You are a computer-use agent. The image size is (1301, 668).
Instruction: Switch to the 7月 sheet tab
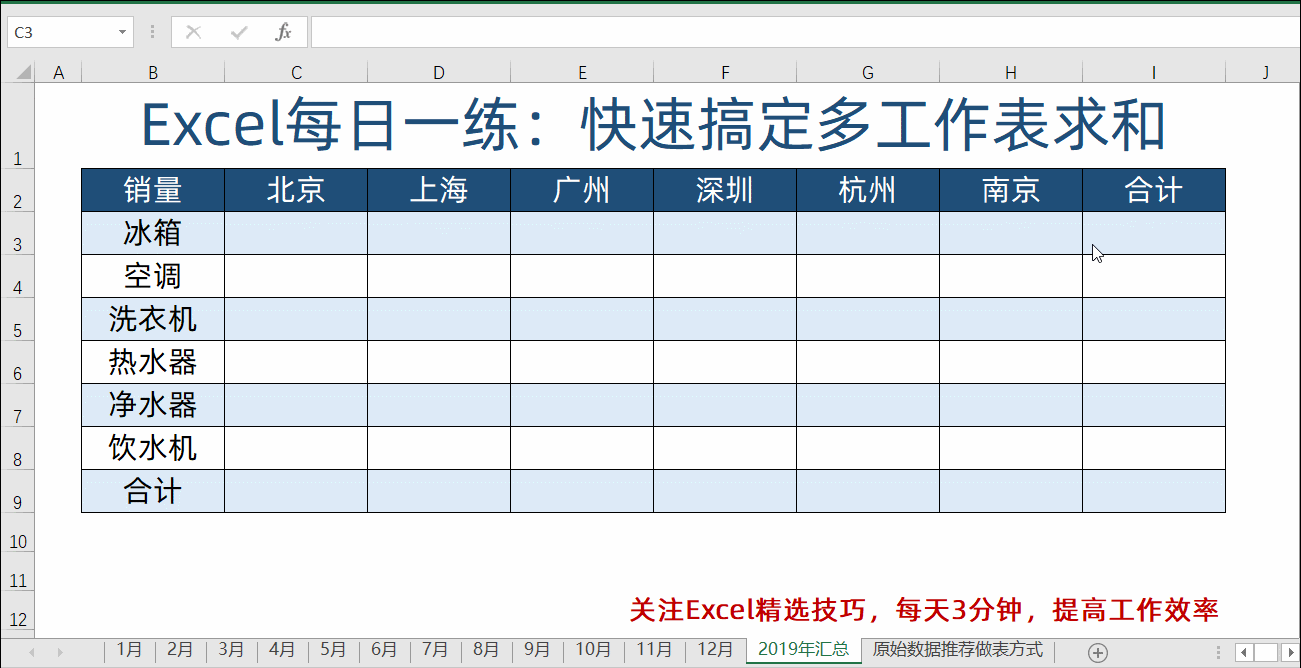(x=436, y=650)
